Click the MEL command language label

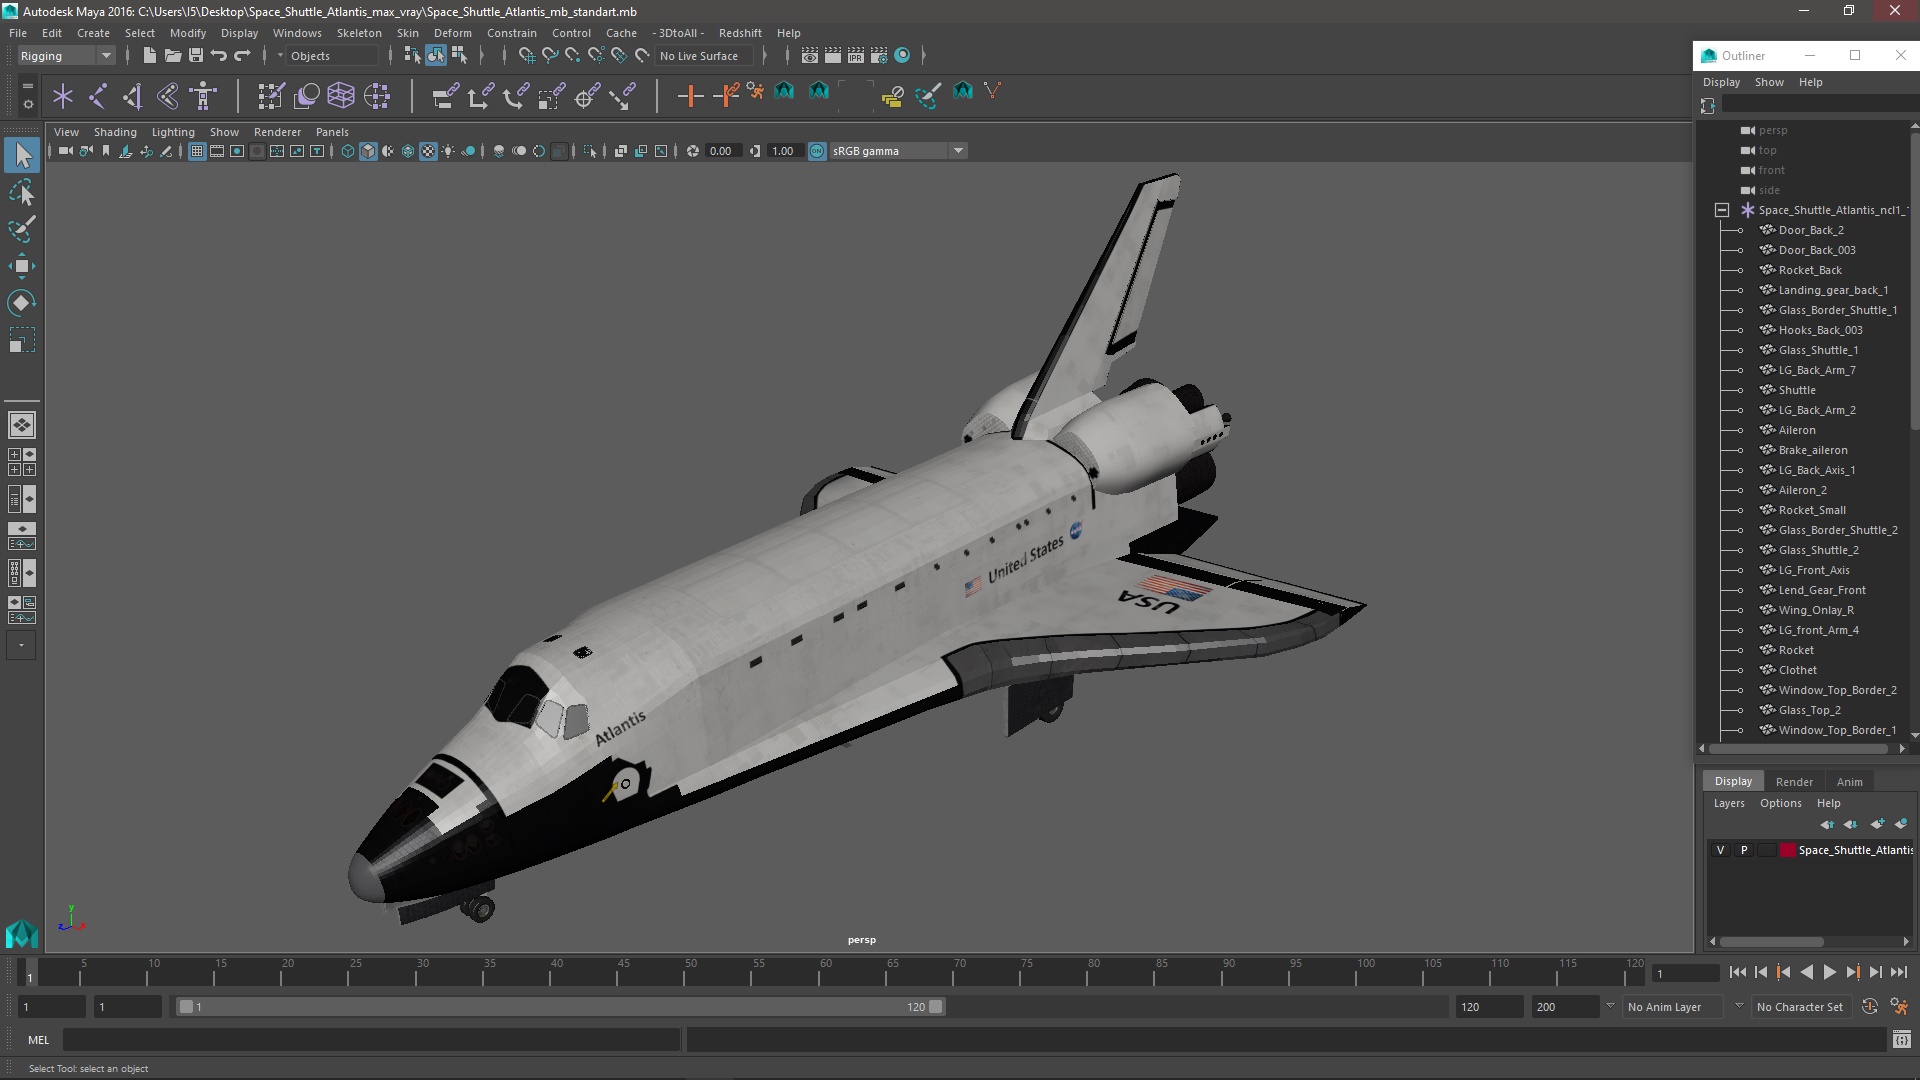pyautogui.click(x=38, y=1040)
